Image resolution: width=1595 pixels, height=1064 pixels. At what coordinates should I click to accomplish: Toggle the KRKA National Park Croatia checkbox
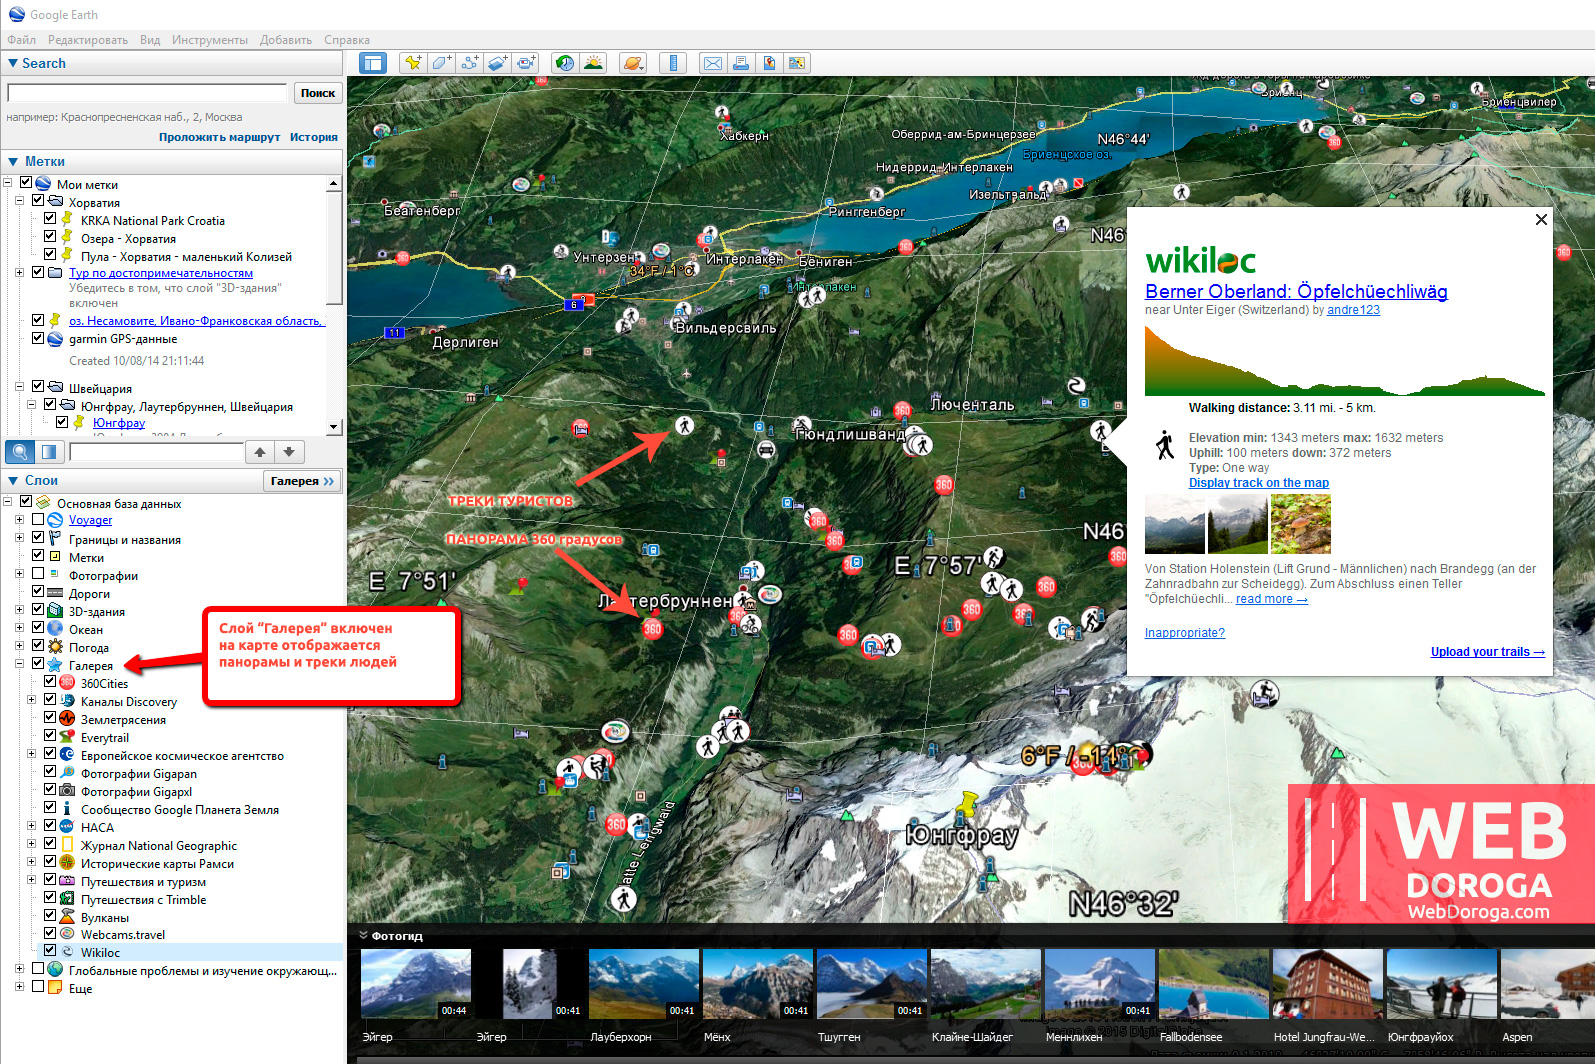(x=50, y=219)
